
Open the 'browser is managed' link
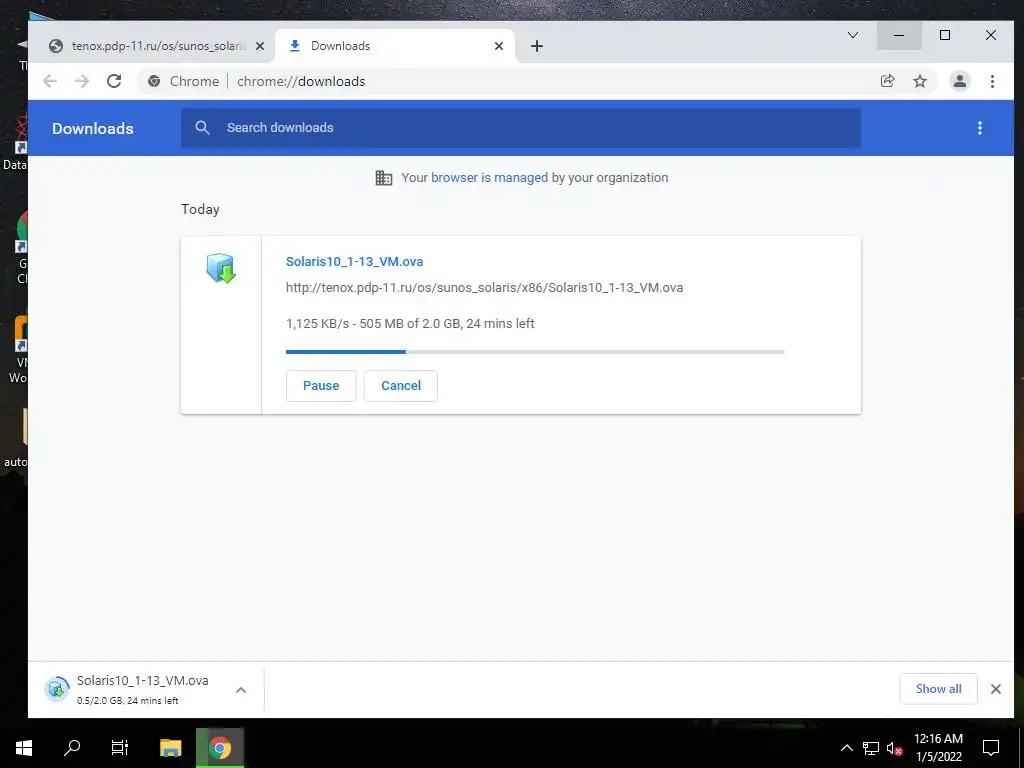click(x=489, y=178)
